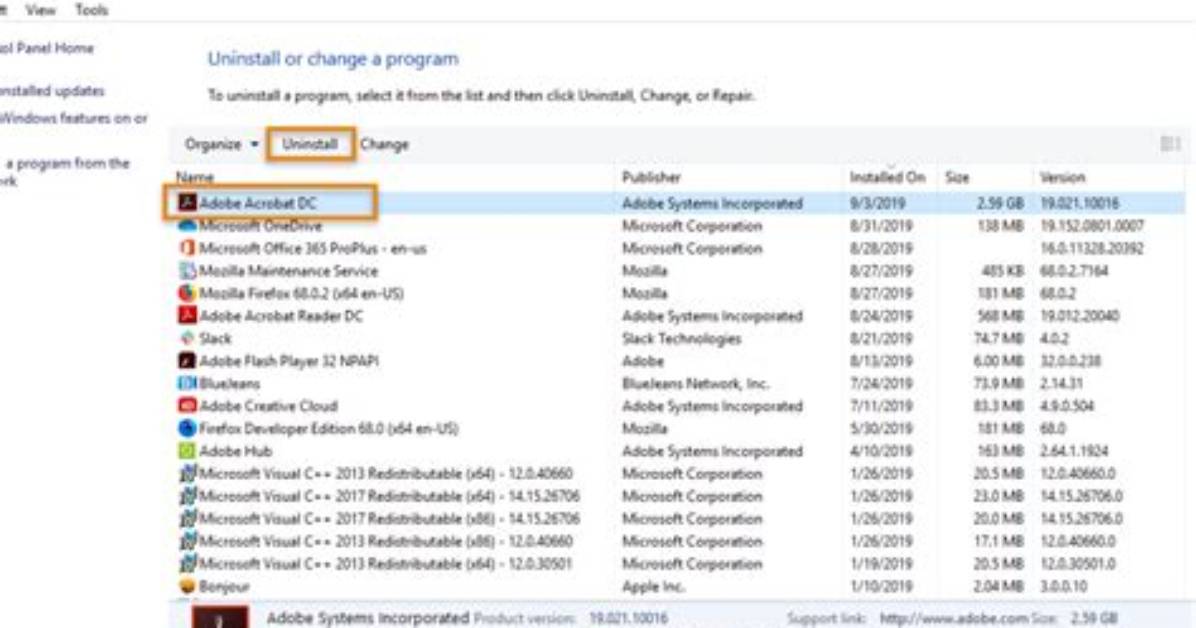Click icon of Visual C++ 2017 x64 14.15.26706
Viewport: 1196px width, 628px height.
click(187, 496)
